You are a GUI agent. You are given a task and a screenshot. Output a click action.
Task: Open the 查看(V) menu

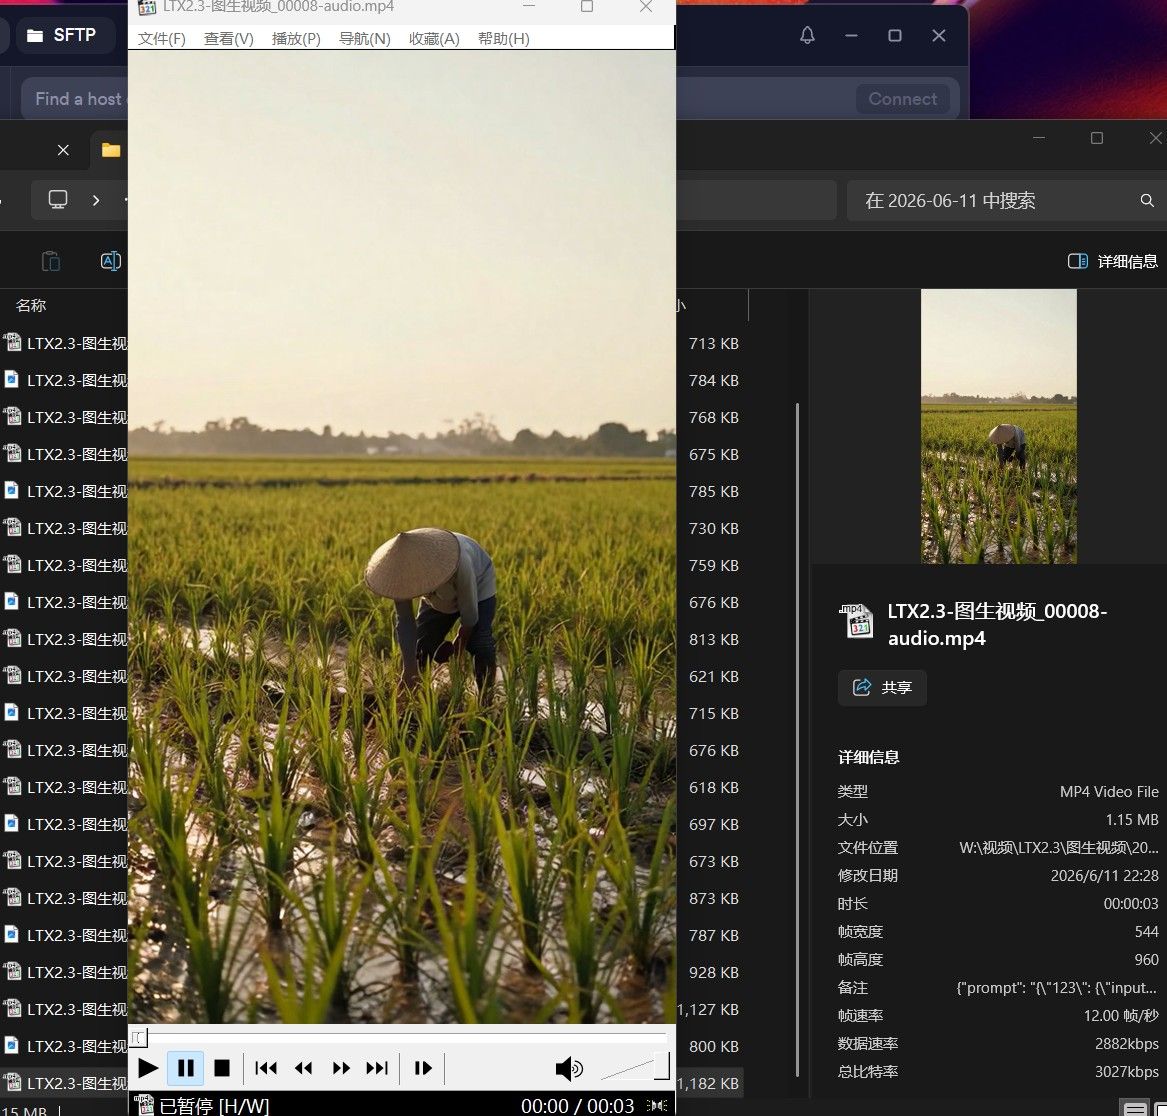click(x=229, y=39)
